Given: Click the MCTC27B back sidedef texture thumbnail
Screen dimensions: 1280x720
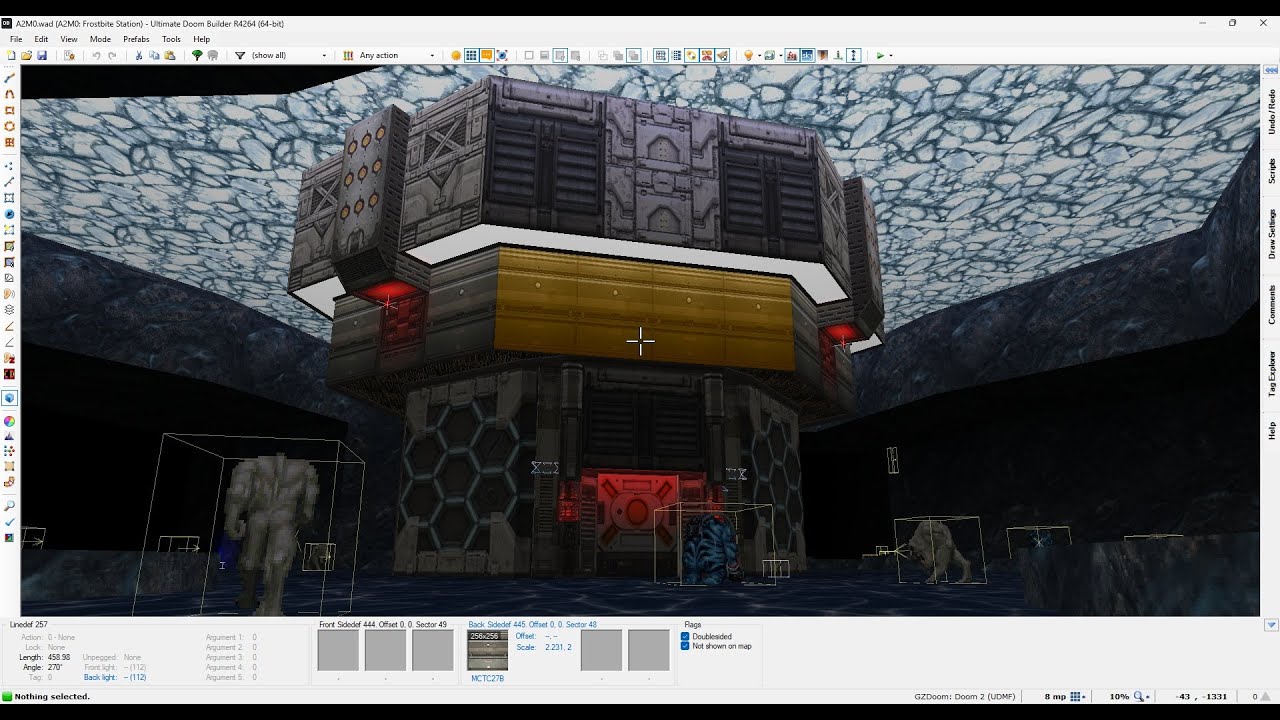Looking at the screenshot, I should [x=488, y=650].
